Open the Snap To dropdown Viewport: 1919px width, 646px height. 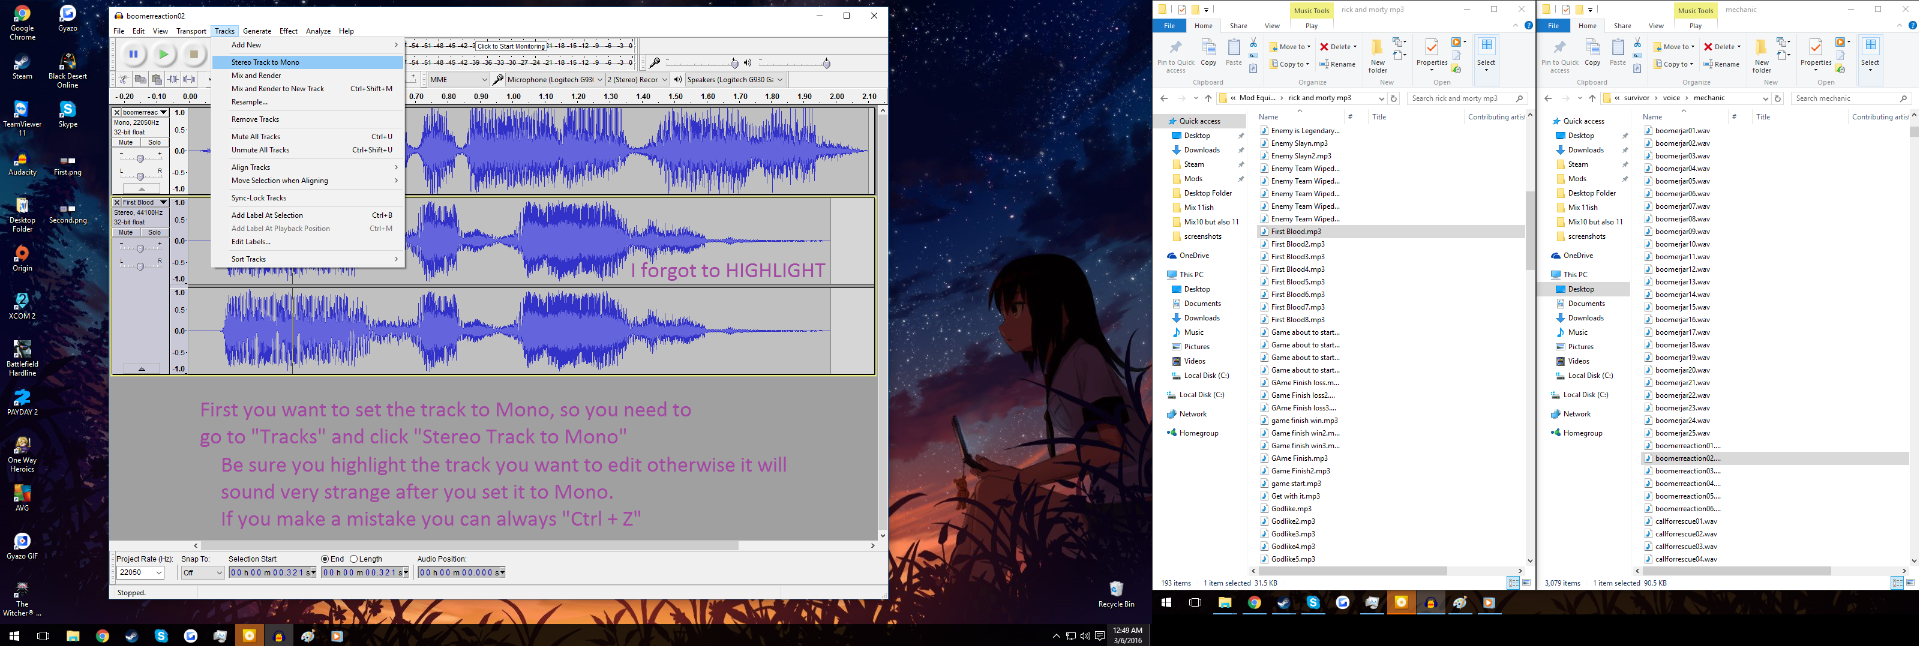[x=203, y=573]
